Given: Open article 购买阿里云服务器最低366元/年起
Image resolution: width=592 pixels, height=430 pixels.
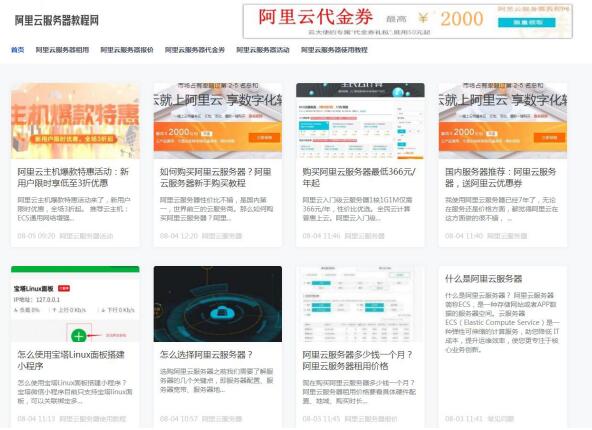Looking at the screenshot, I should [x=359, y=177].
